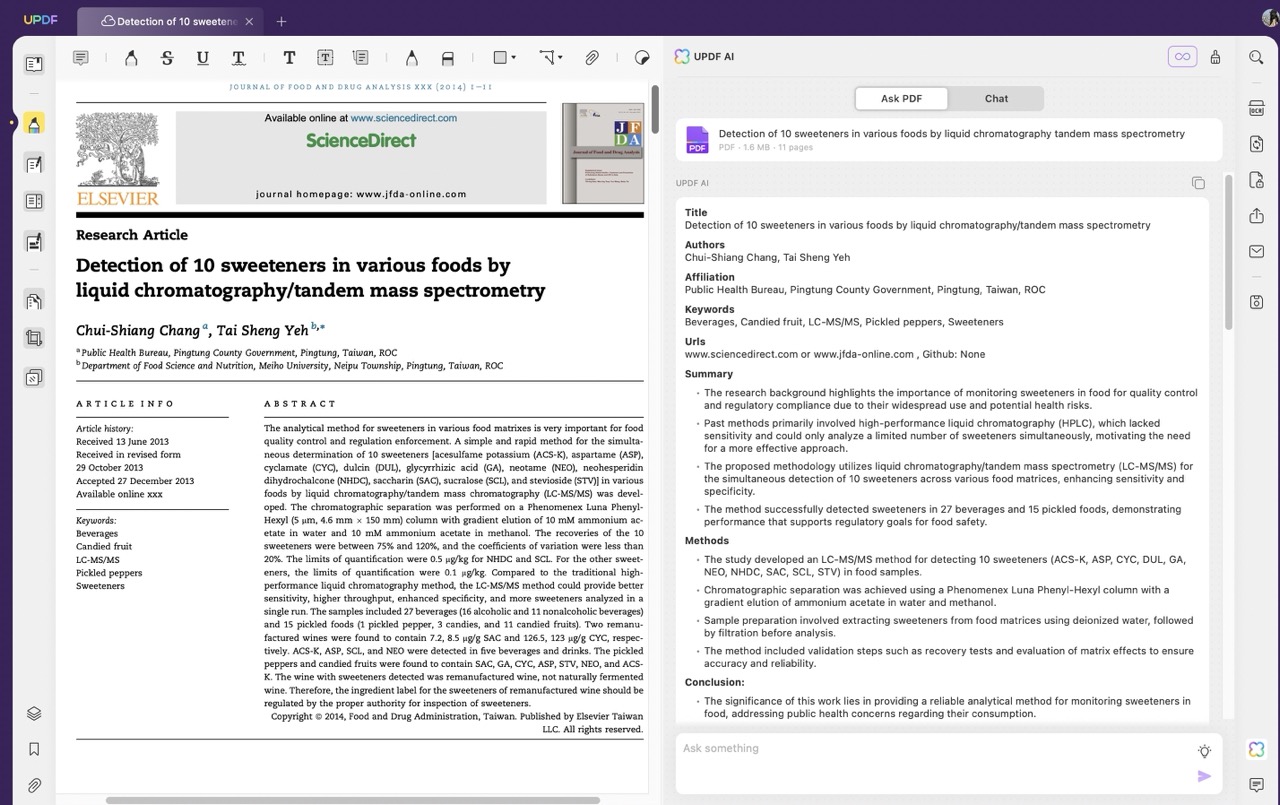The image size is (1280, 805).
Task: Send the AI prompt message
Action: tap(1204, 776)
